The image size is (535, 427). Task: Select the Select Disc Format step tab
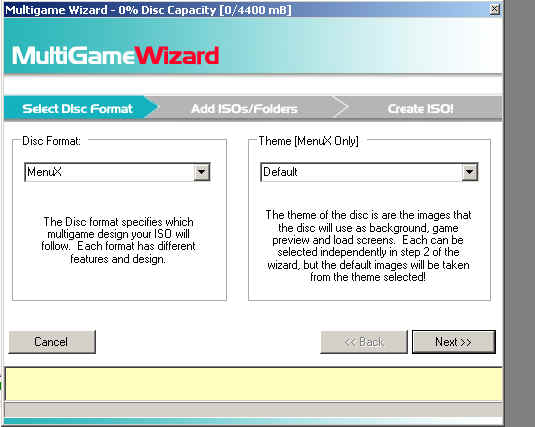[x=77, y=109]
